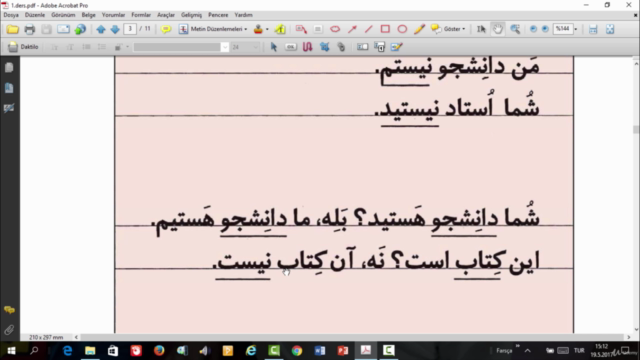
Task: Open the Pencere menu
Action: click(x=218, y=15)
